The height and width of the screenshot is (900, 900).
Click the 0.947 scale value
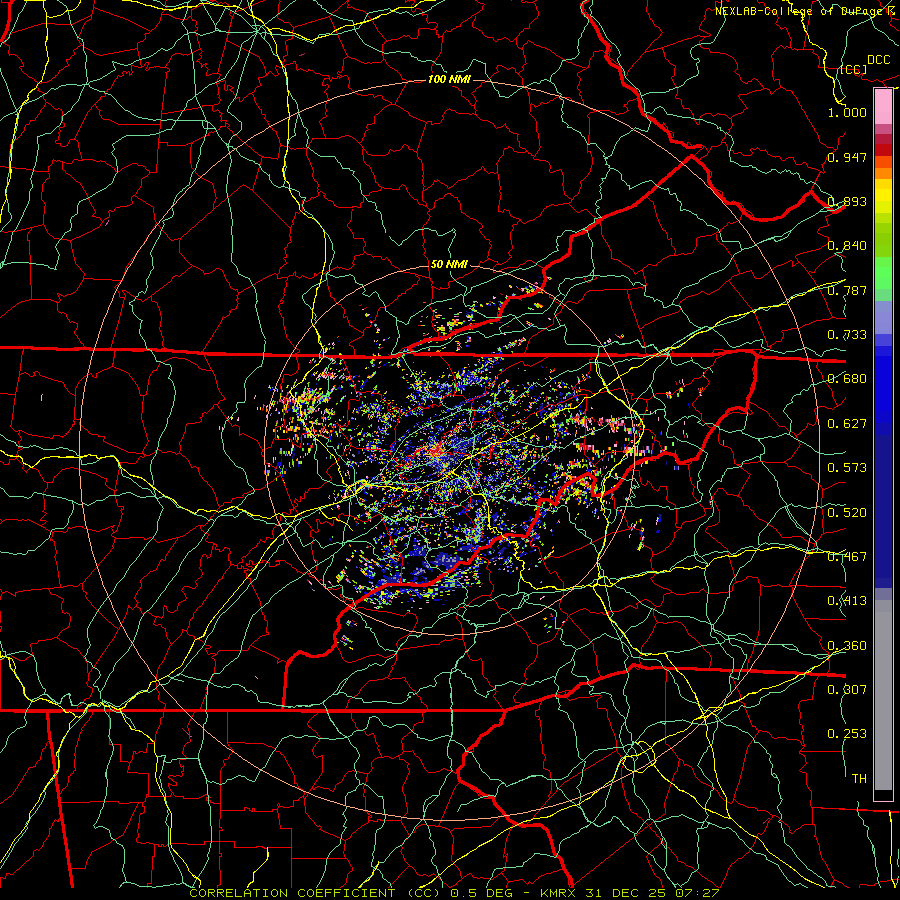tap(847, 157)
